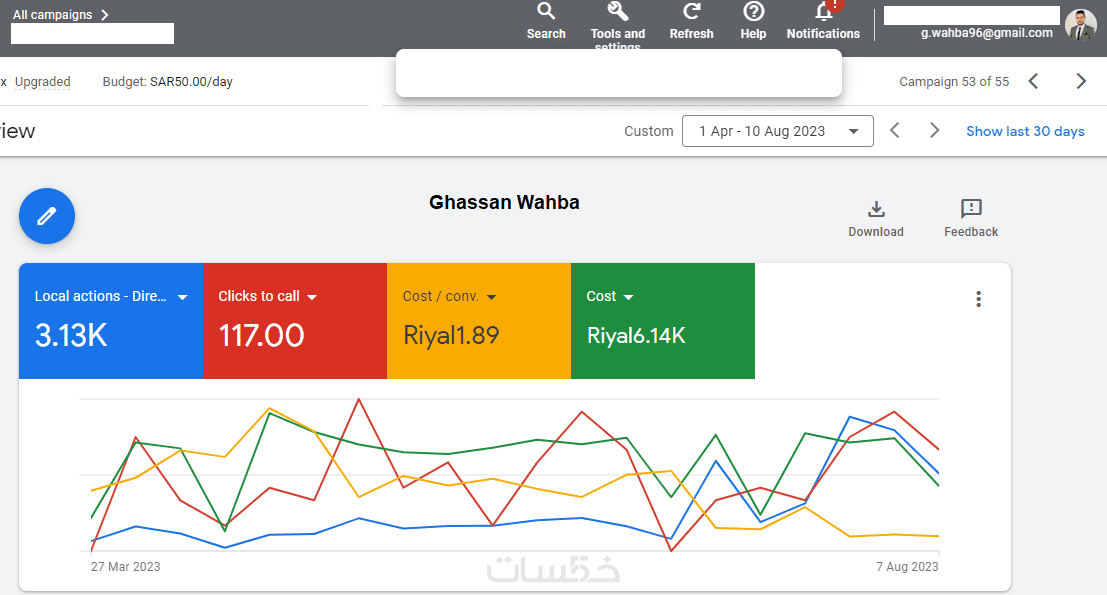Click the user profile avatar

(x=1081, y=25)
